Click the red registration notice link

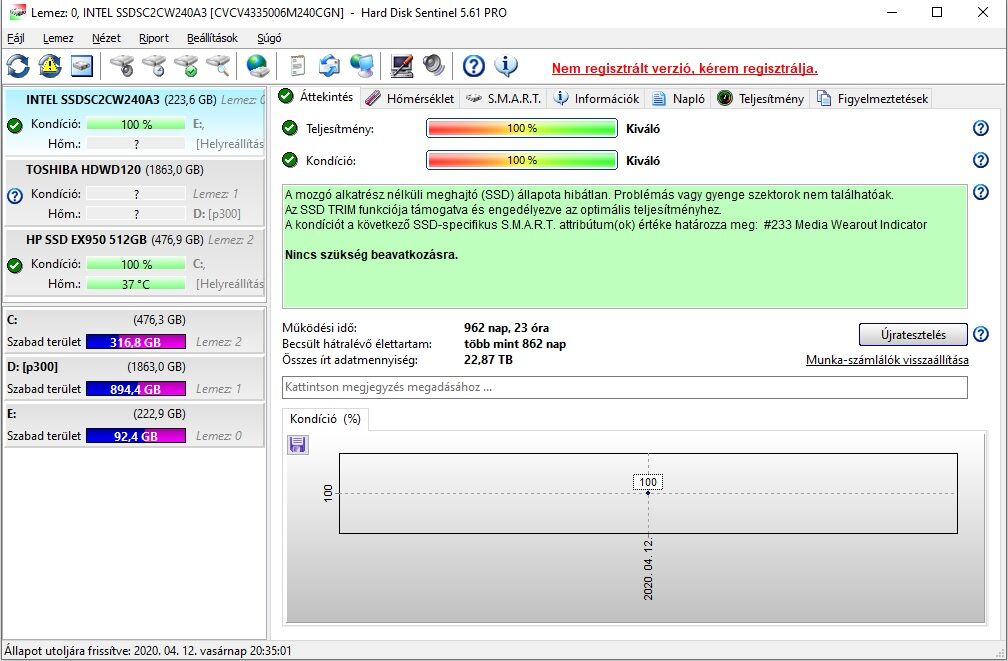[685, 69]
